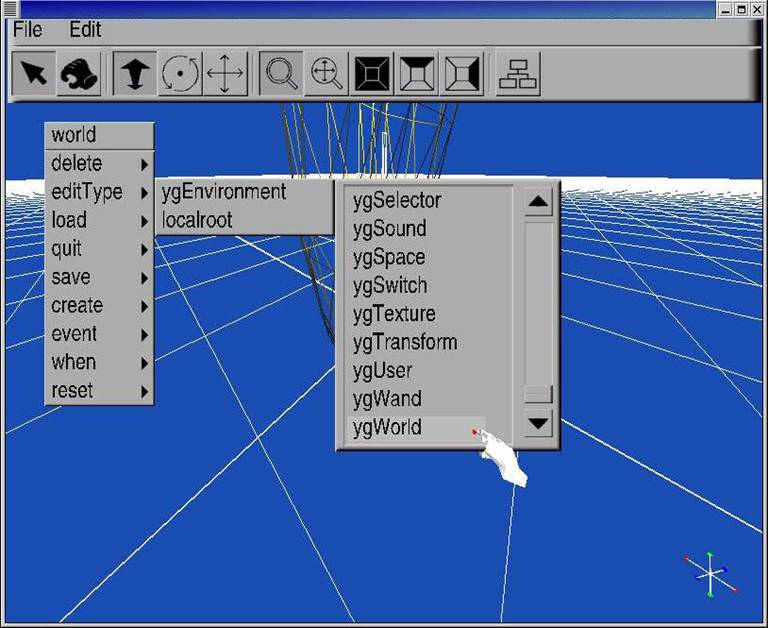
Task: Choose ygEnvironment from the submenu
Action: coord(244,192)
